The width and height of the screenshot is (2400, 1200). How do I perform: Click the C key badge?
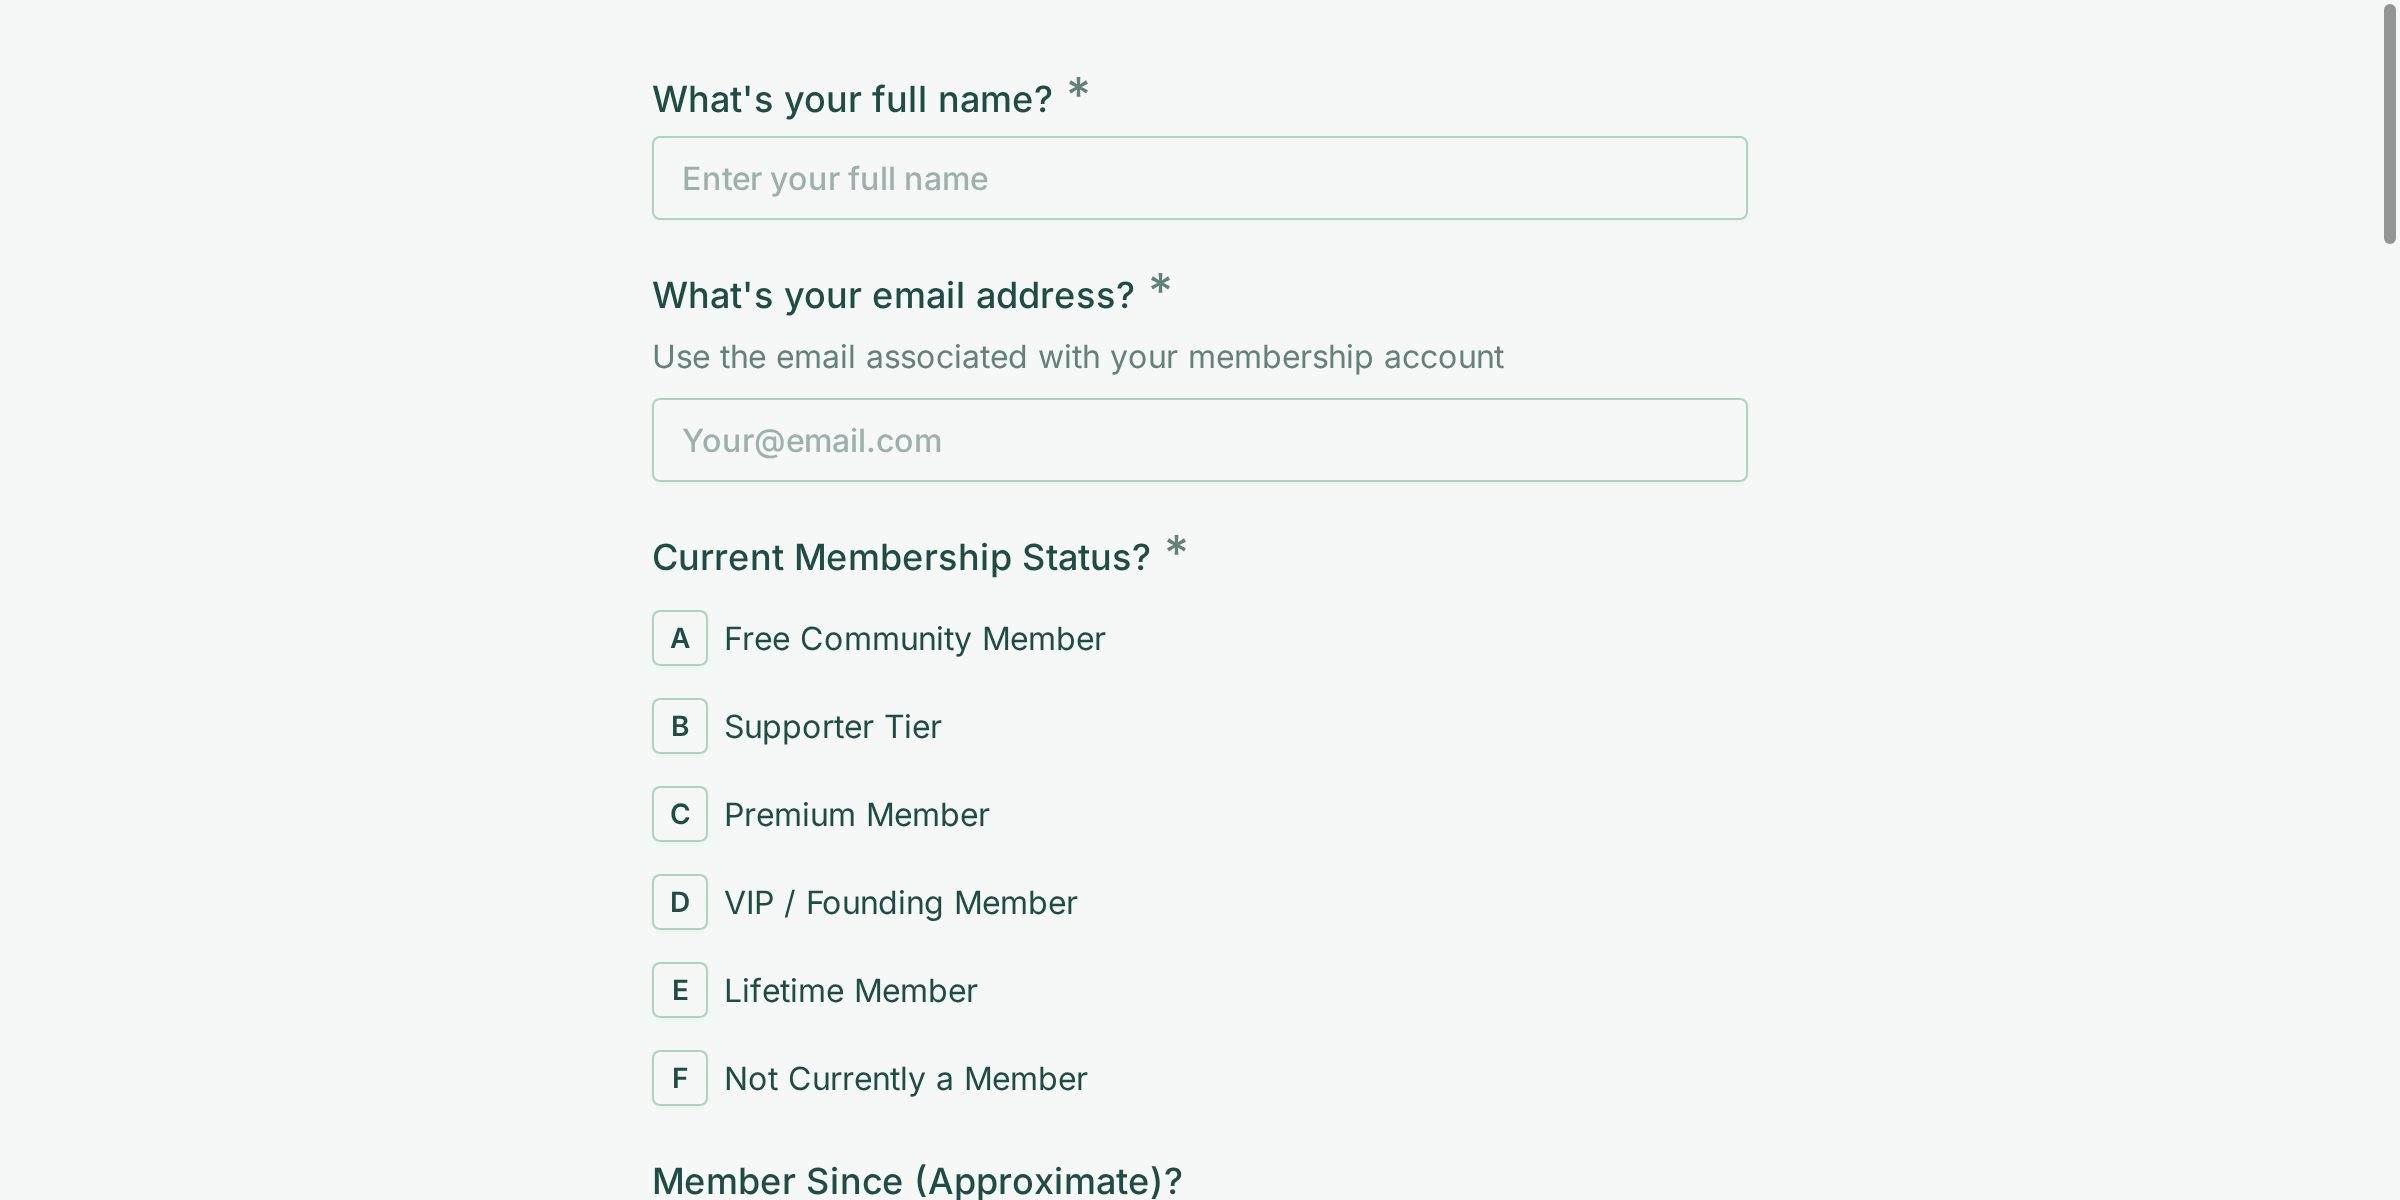pos(680,814)
